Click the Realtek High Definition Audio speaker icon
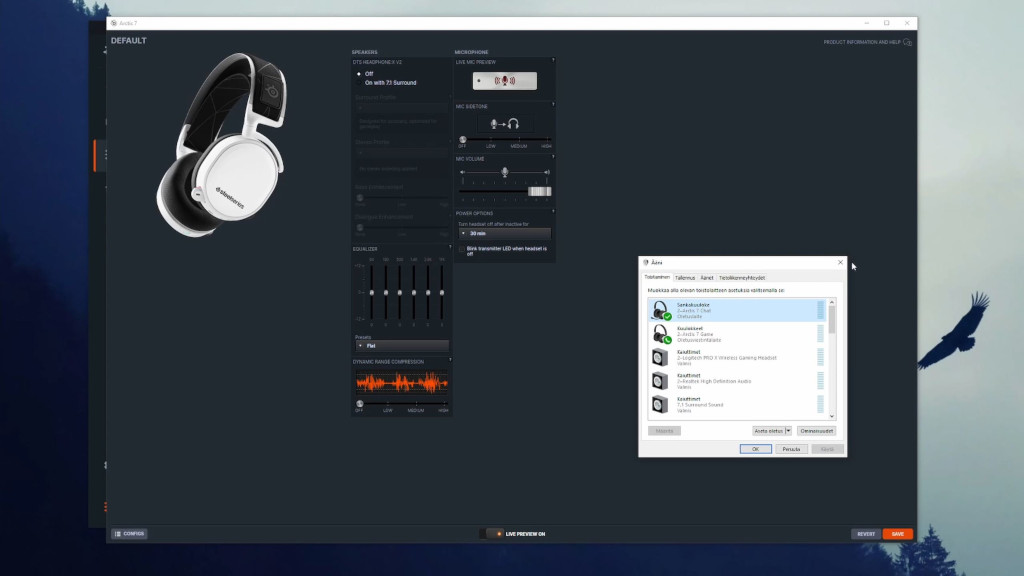Viewport: 1024px width, 576px height. click(660, 381)
